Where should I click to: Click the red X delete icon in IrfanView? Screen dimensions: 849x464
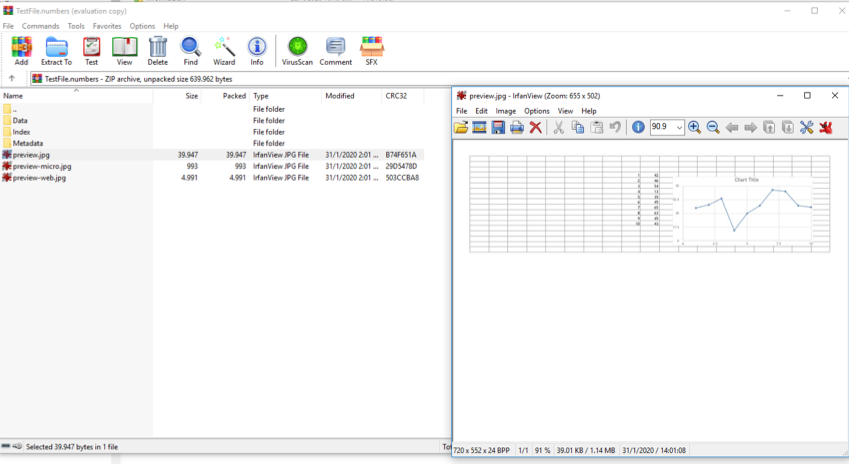coord(535,127)
